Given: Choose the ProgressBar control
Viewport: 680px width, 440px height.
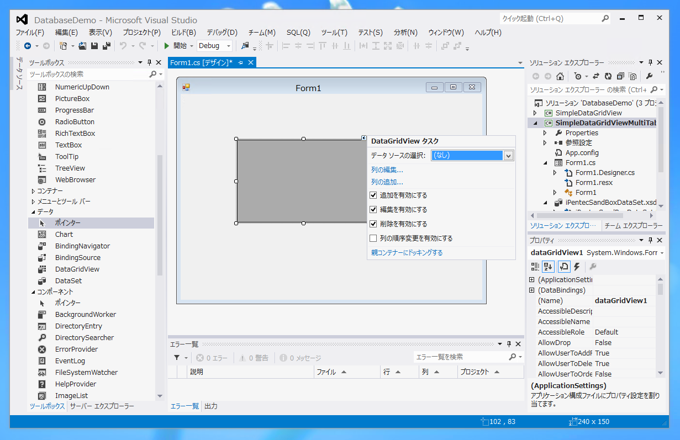Looking at the screenshot, I should pyautogui.click(x=74, y=110).
